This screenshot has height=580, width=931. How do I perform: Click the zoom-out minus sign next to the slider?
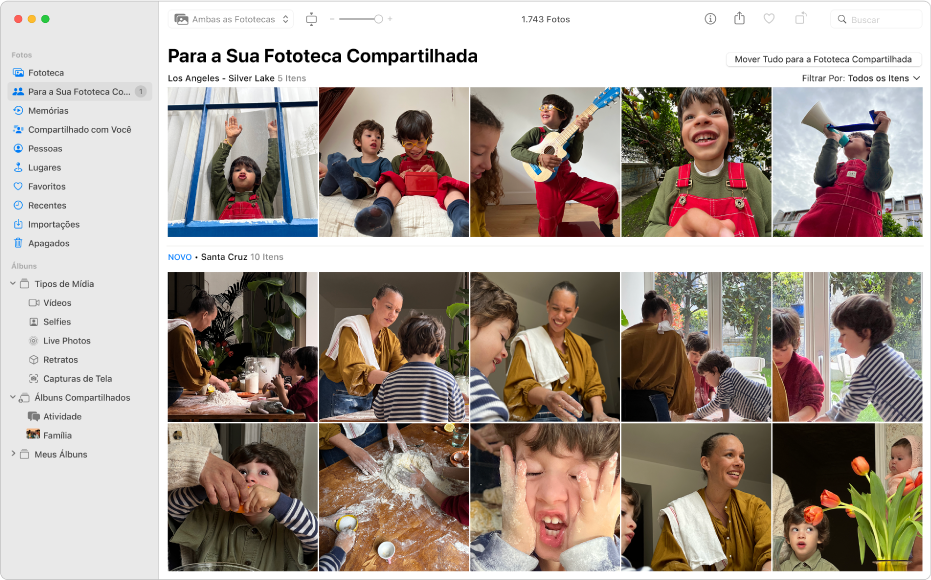click(x=332, y=19)
